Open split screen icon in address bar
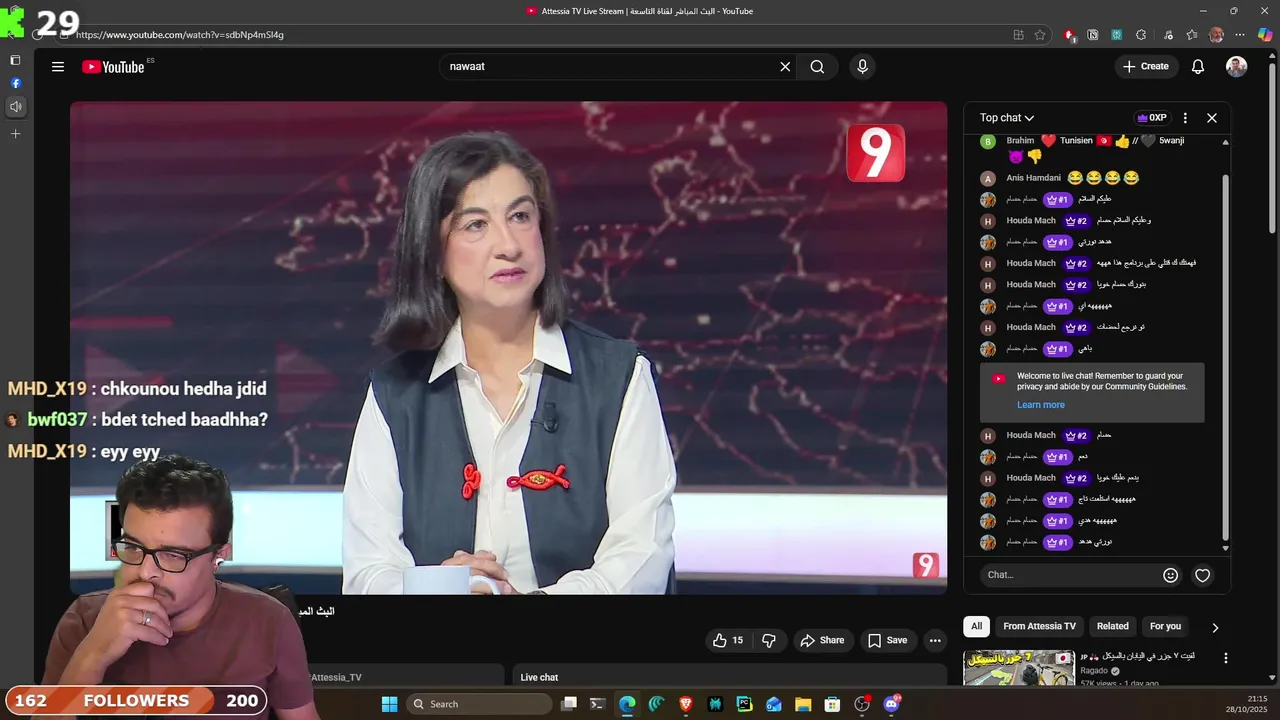1280x720 pixels. pyautogui.click(x=1018, y=35)
